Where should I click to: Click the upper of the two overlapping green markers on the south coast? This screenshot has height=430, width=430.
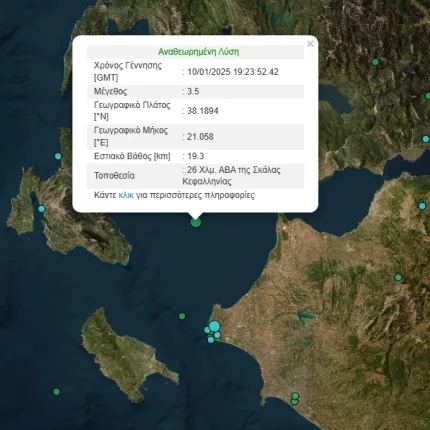(x=295, y=396)
